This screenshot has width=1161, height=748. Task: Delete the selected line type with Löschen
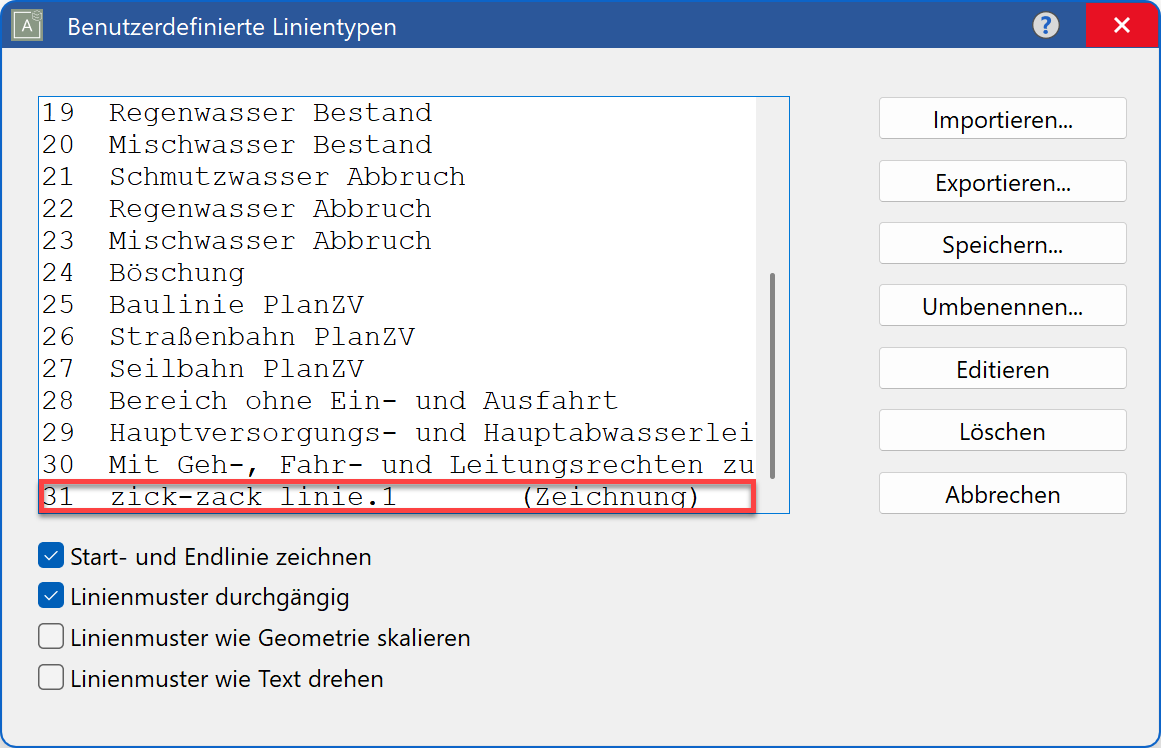pos(1001,431)
